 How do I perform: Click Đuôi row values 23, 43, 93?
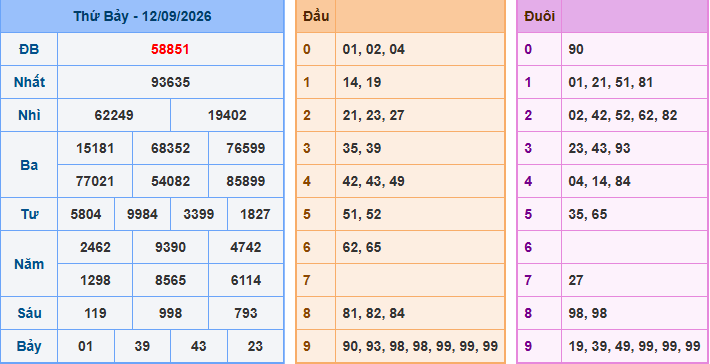599,148
